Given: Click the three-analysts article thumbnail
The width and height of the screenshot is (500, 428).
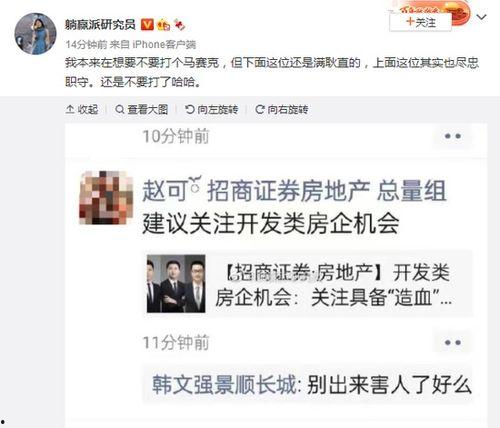Looking at the screenshot, I should point(176,284).
